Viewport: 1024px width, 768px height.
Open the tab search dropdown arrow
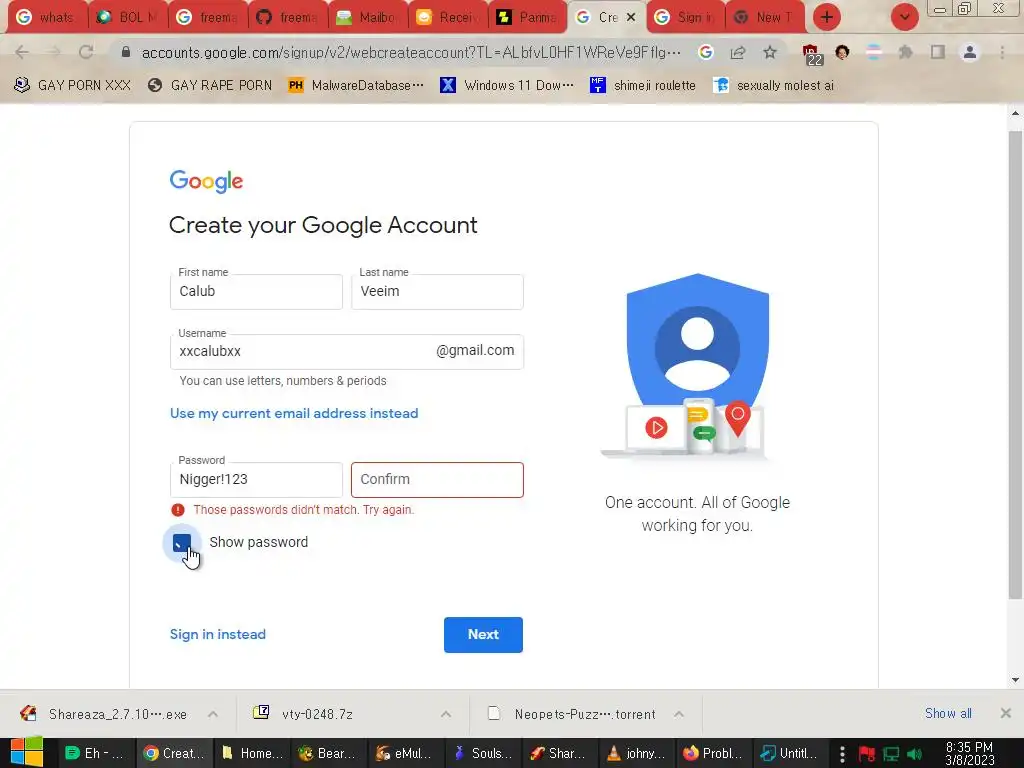[904, 17]
